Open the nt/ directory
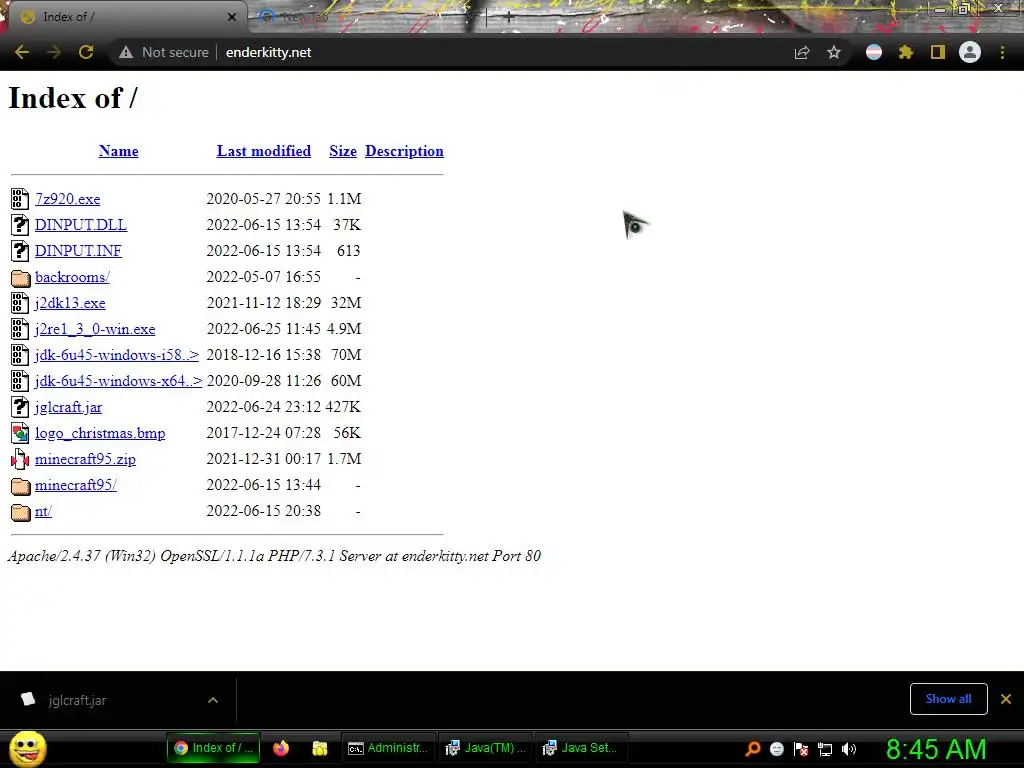This screenshot has height=768, width=1024. pos(43,511)
